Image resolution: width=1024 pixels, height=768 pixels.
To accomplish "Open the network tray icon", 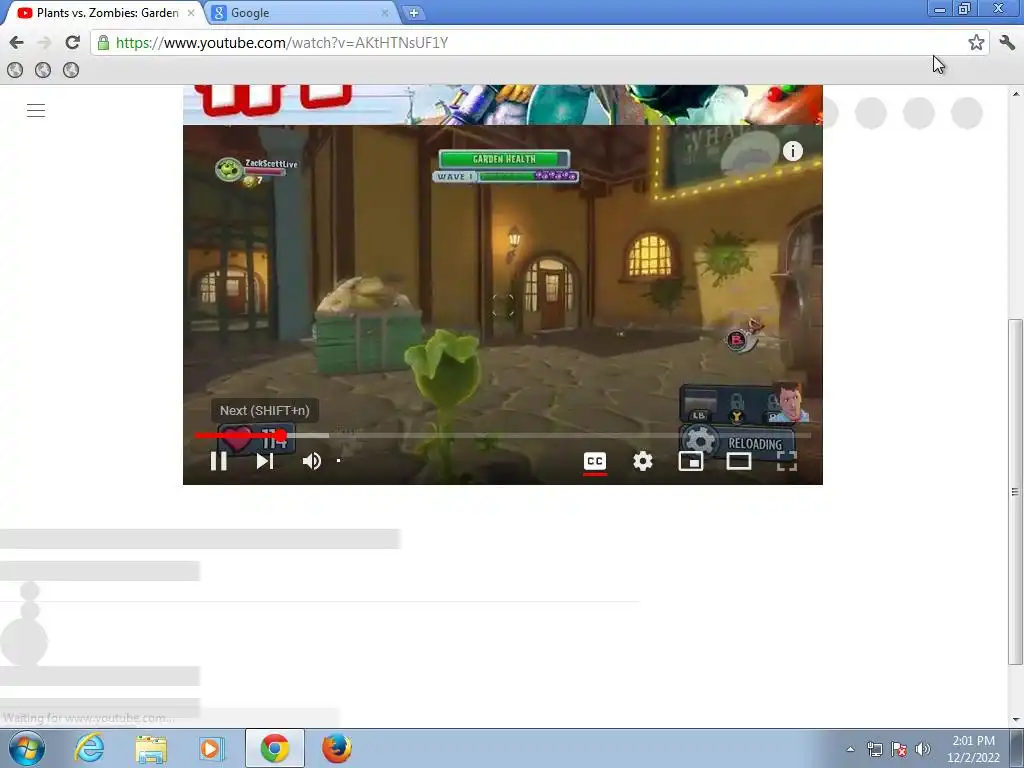I will pos(874,749).
